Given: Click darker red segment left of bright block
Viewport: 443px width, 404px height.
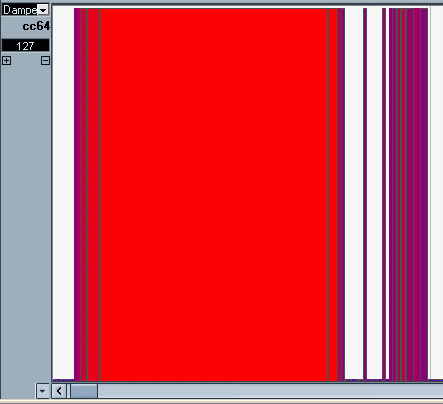Looking at the screenshot, I should pos(93,195).
